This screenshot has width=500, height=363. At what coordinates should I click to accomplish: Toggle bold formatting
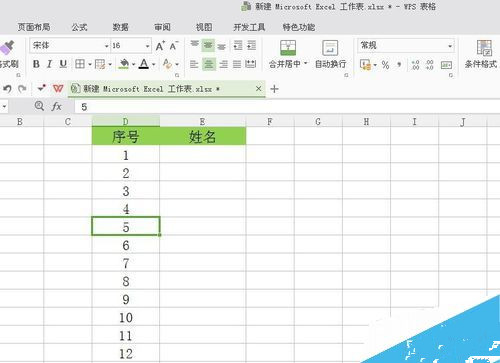point(36,64)
